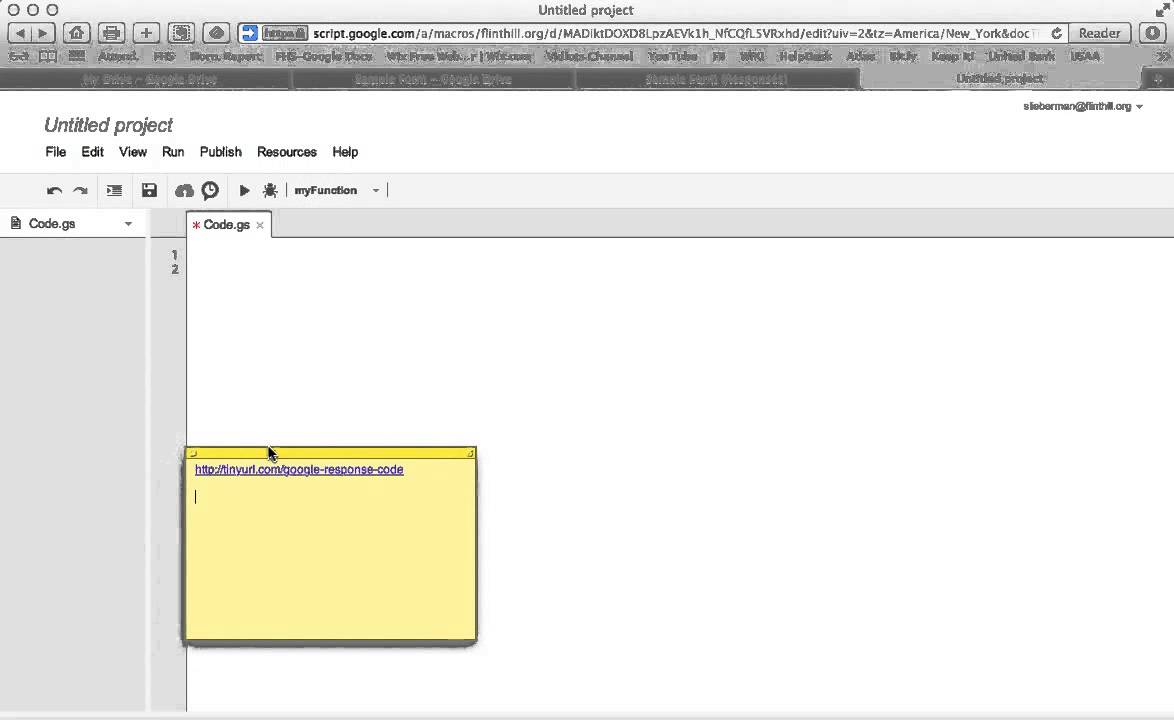Click the iCloud tabs icon in browser toolbar
Viewport: 1174px width, 720px height.
(216, 34)
